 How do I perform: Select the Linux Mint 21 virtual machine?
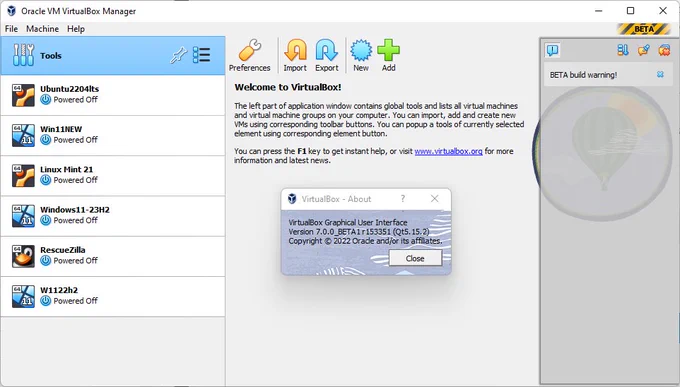113,176
